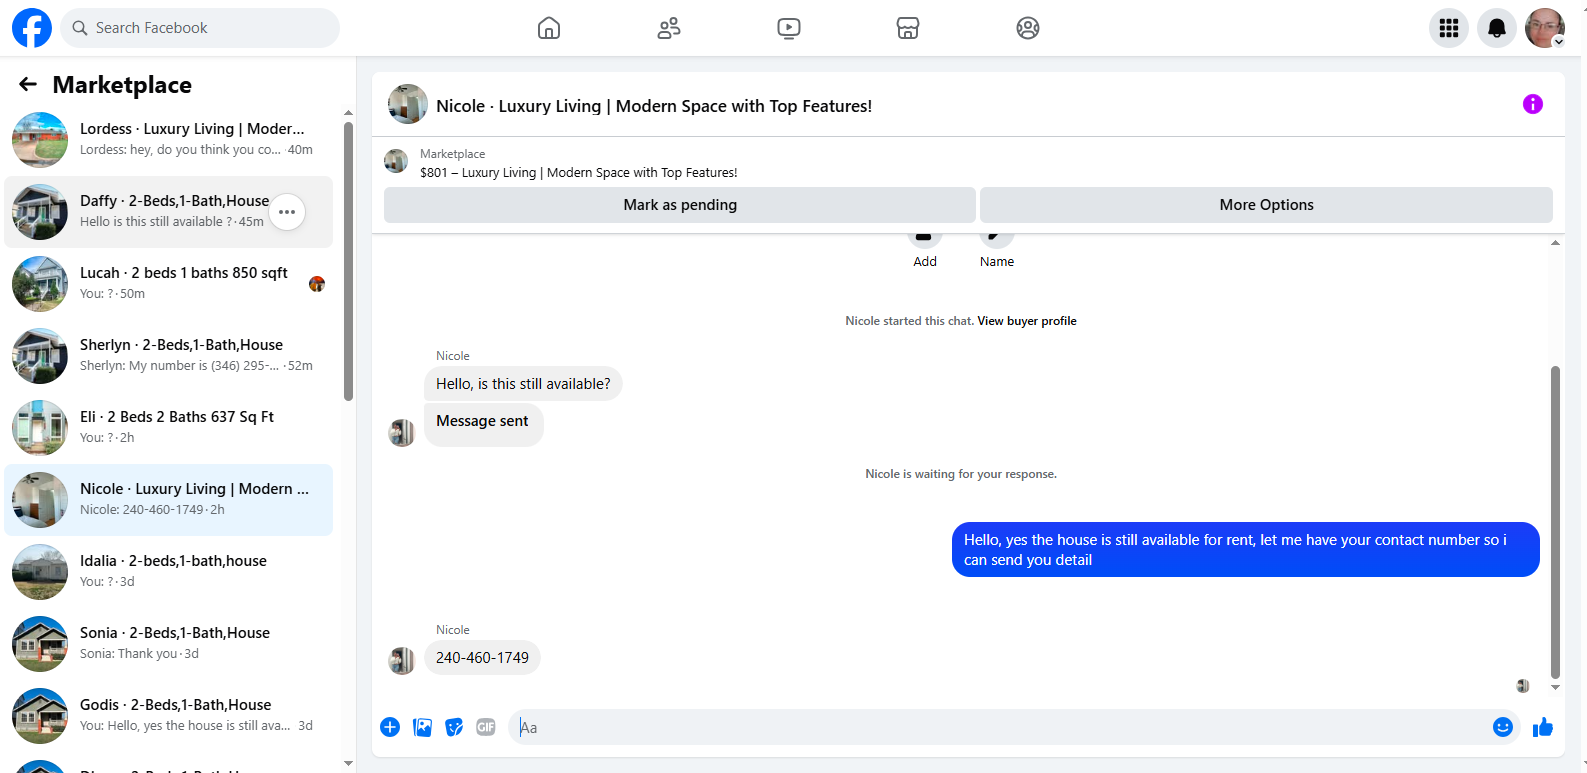Open the Home feed icon
Image resolution: width=1587 pixels, height=773 pixels.
tap(549, 28)
